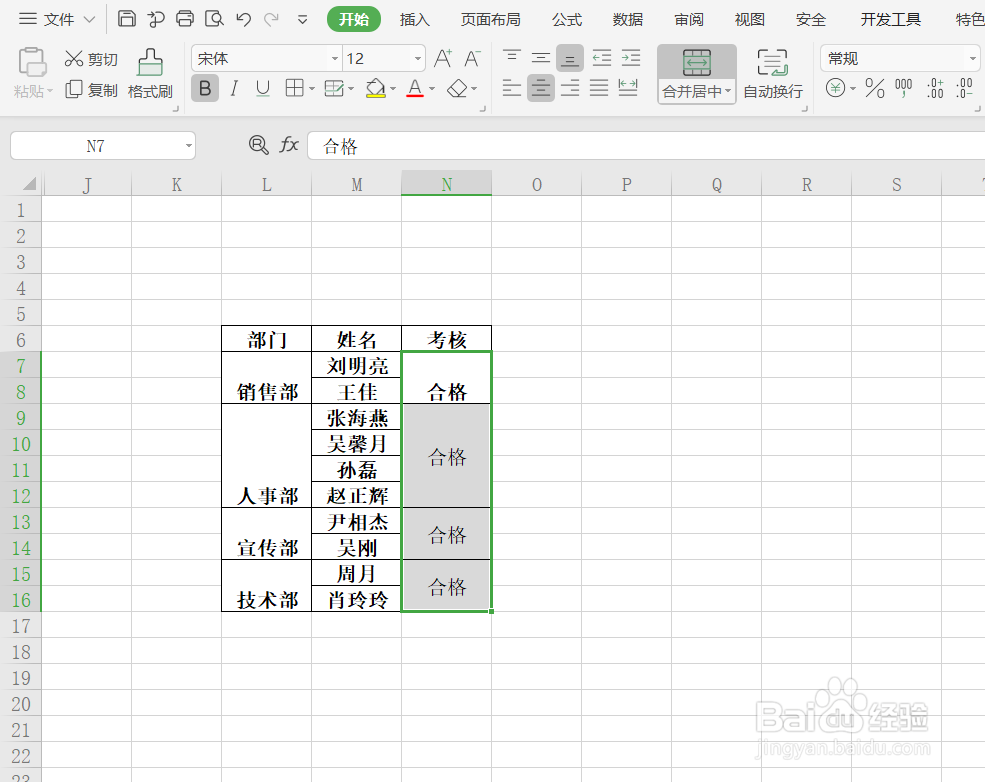This screenshot has height=782, width=985.
Task: Expand quick access toolbar customize arrow
Action: 302,19
